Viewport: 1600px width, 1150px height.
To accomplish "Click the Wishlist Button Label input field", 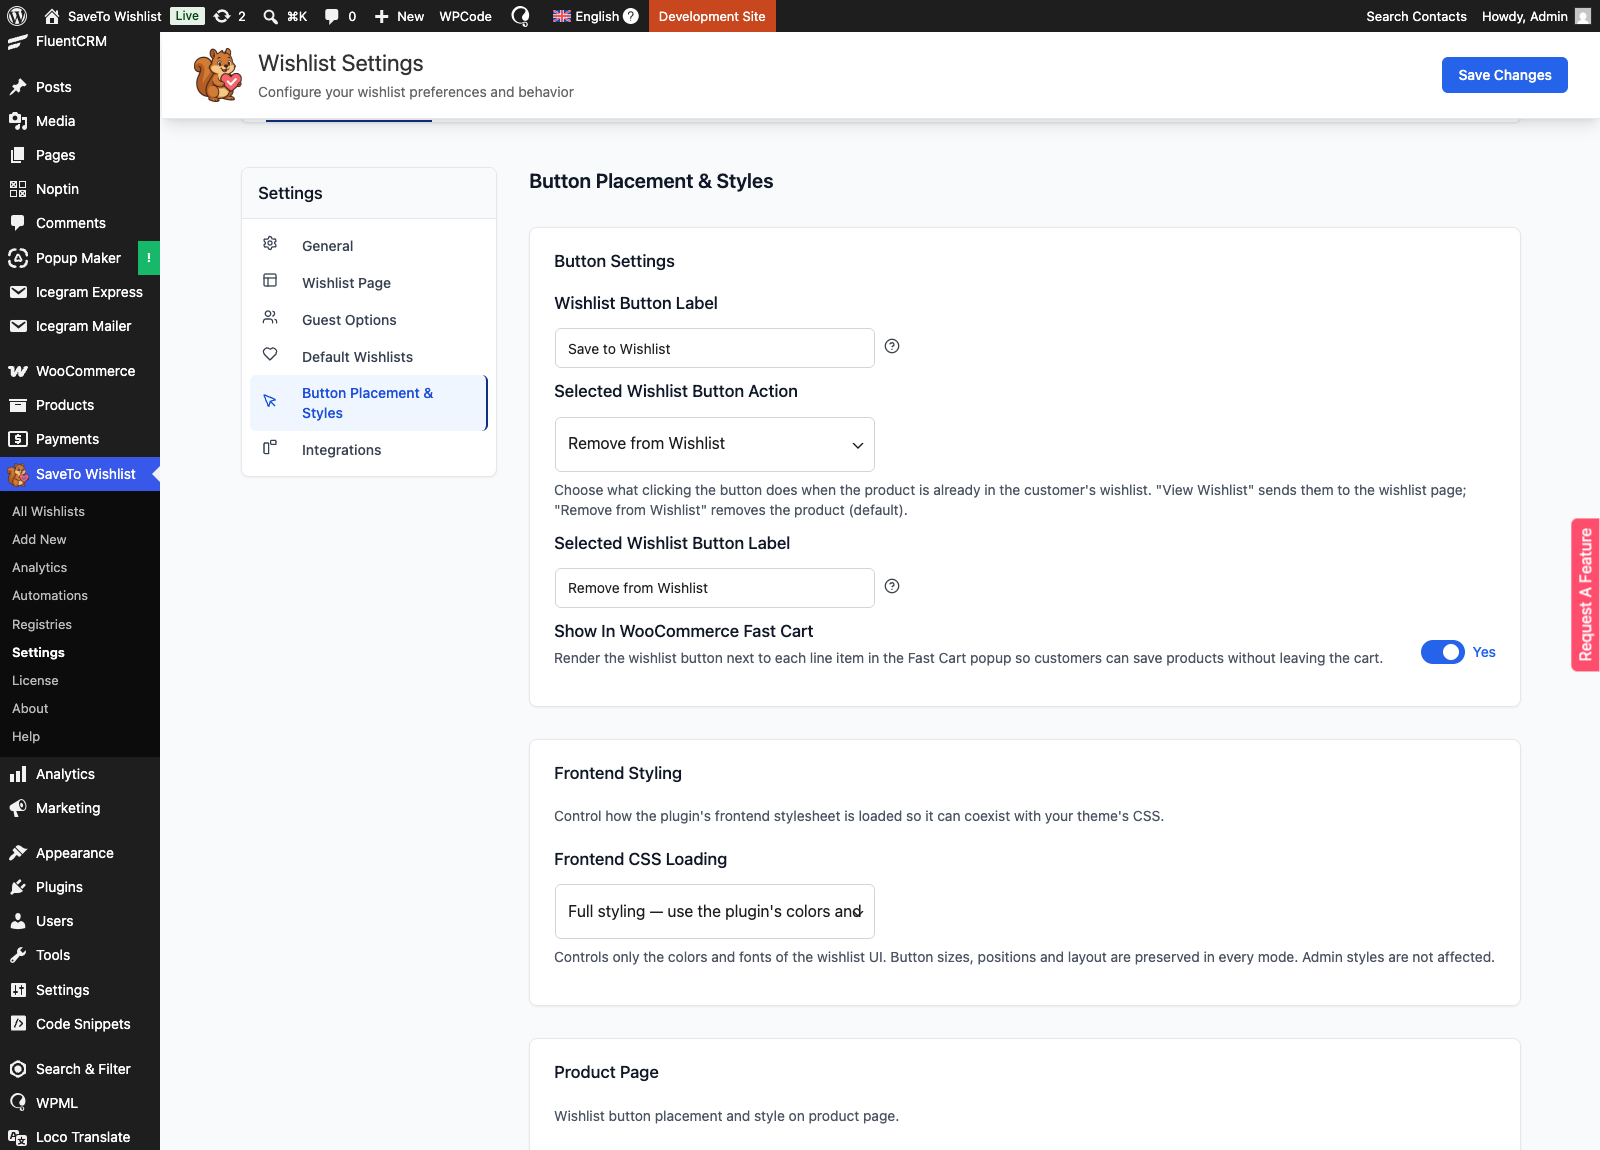I will [715, 348].
